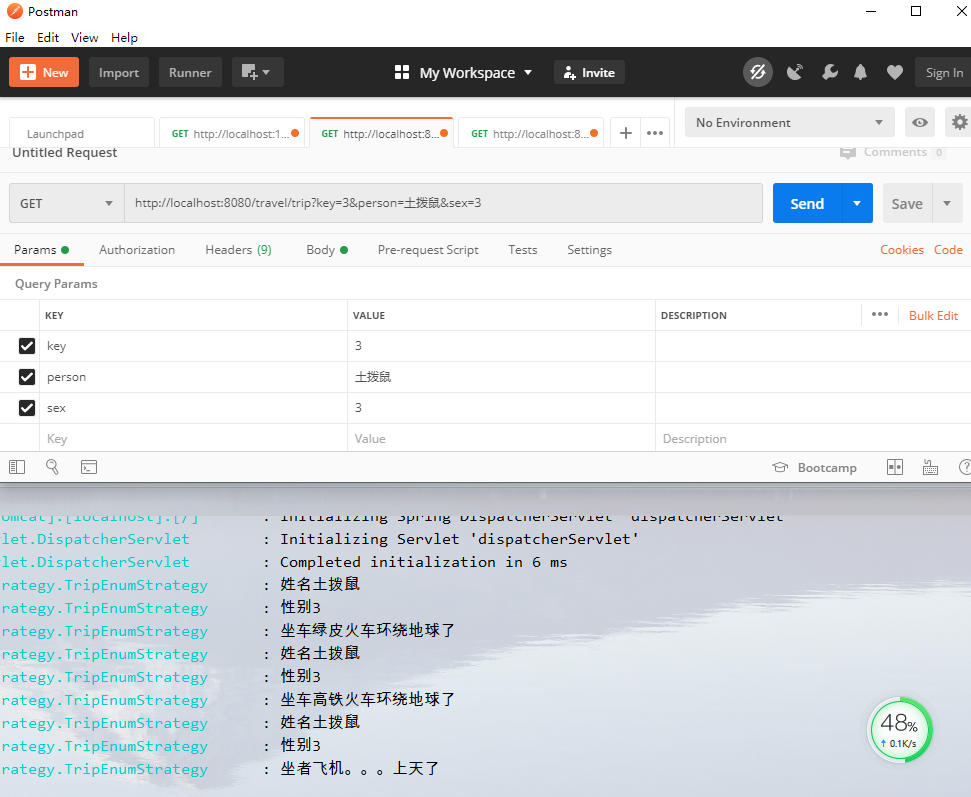The image size is (971, 797).
Task: Toggle the sidebar icon in status bar
Action: tap(17, 467)
